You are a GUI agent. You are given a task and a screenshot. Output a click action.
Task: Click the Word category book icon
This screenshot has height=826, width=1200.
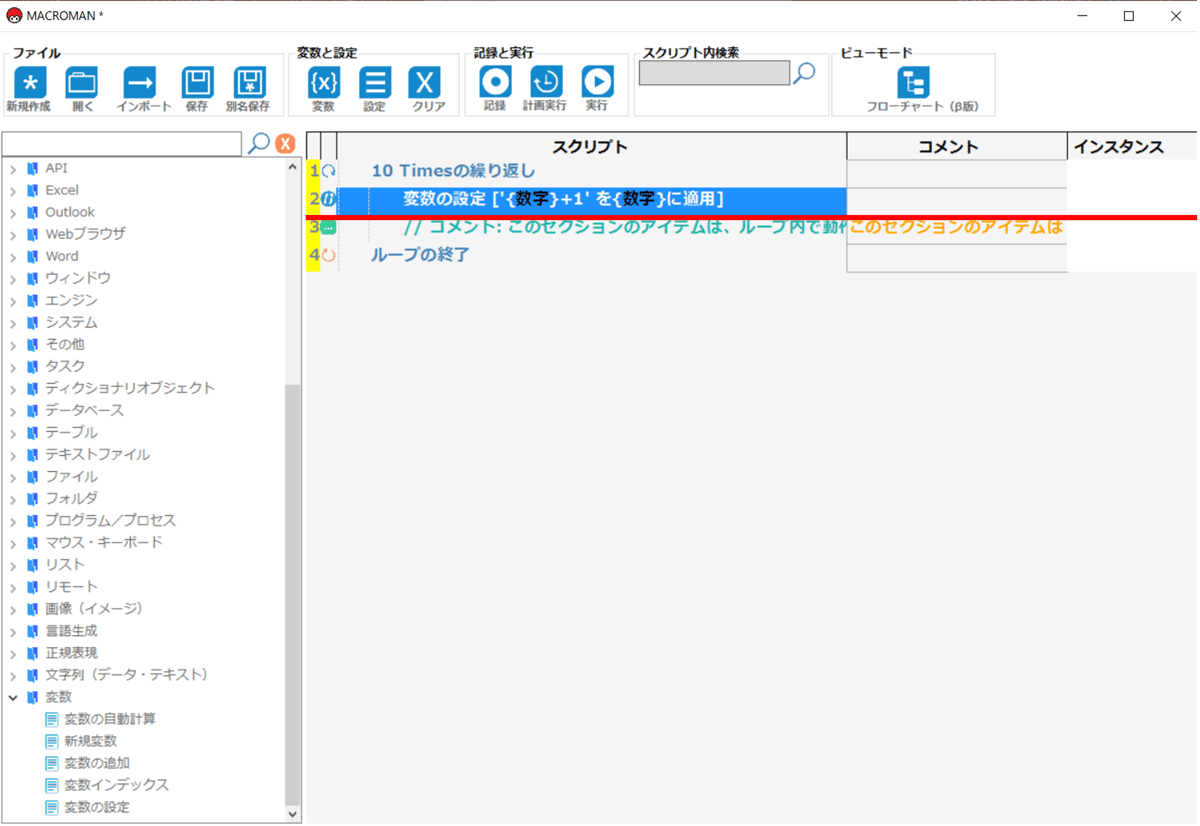33,256
